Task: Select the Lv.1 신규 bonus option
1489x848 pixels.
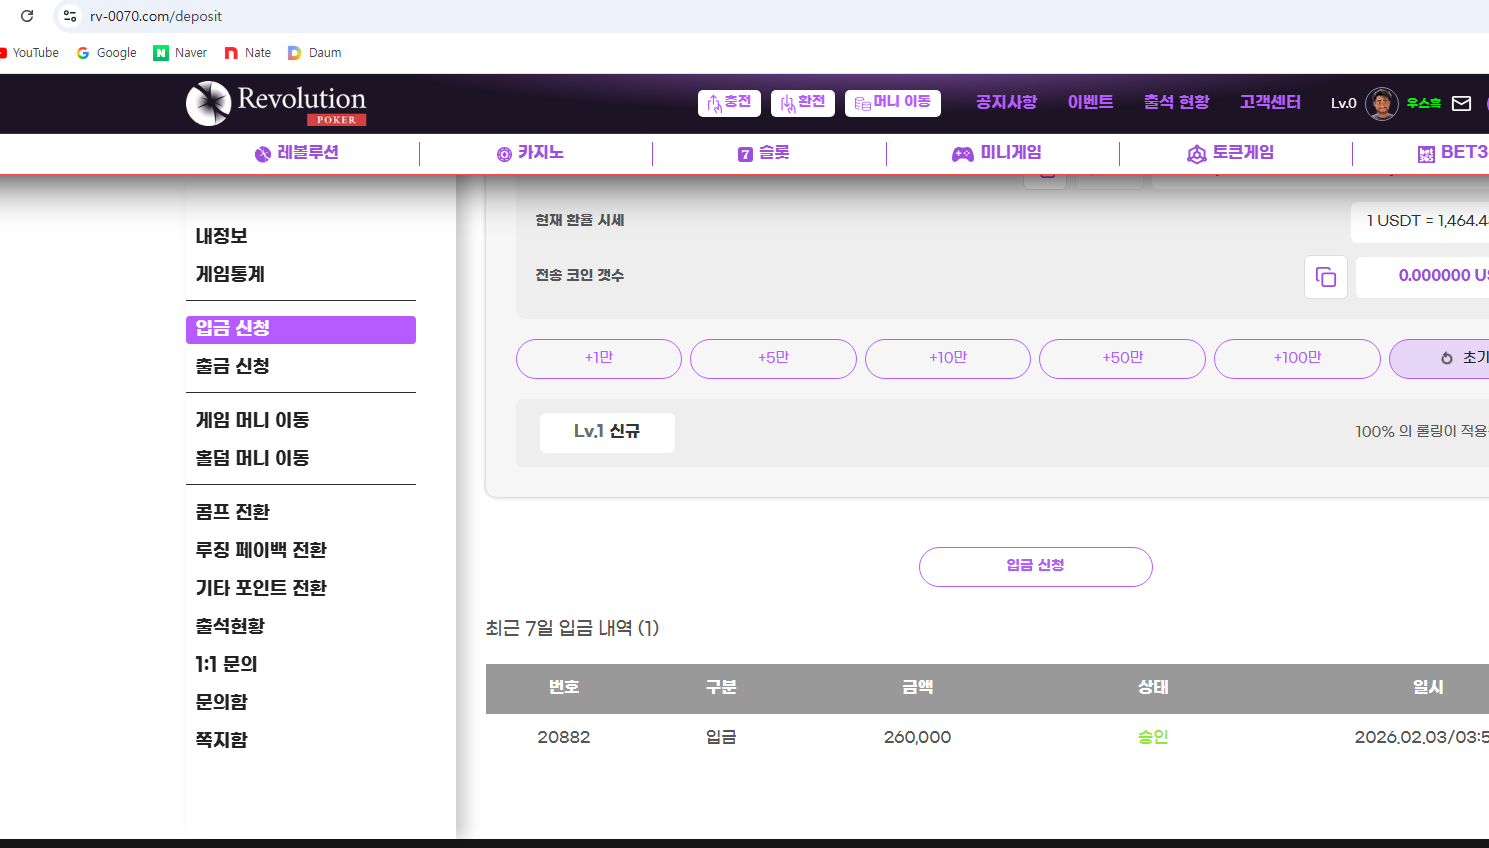Action: (x=607, y=432)
